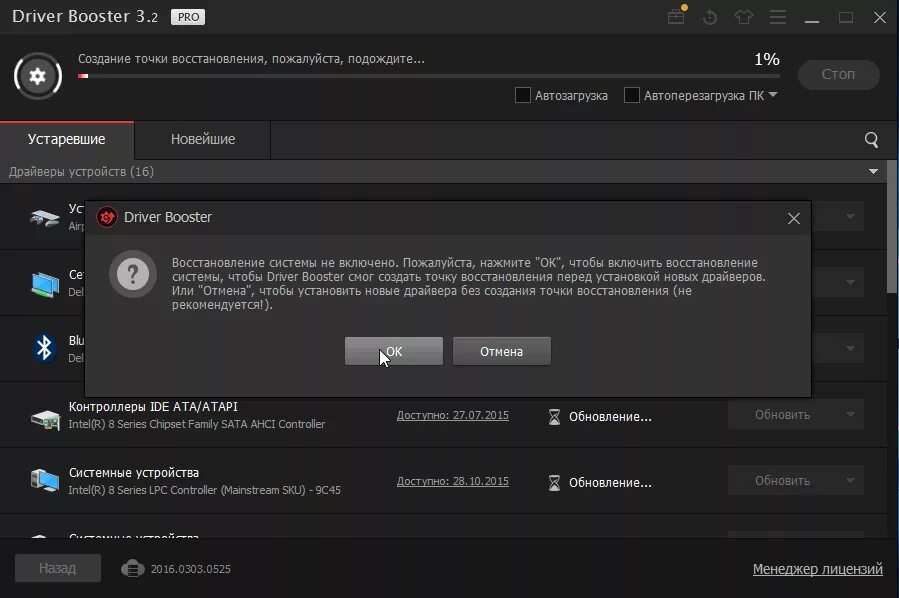Click Отмена in the dialog
Image resolution: width=899 pixels, height=598 pixels.
pos(502,351)
